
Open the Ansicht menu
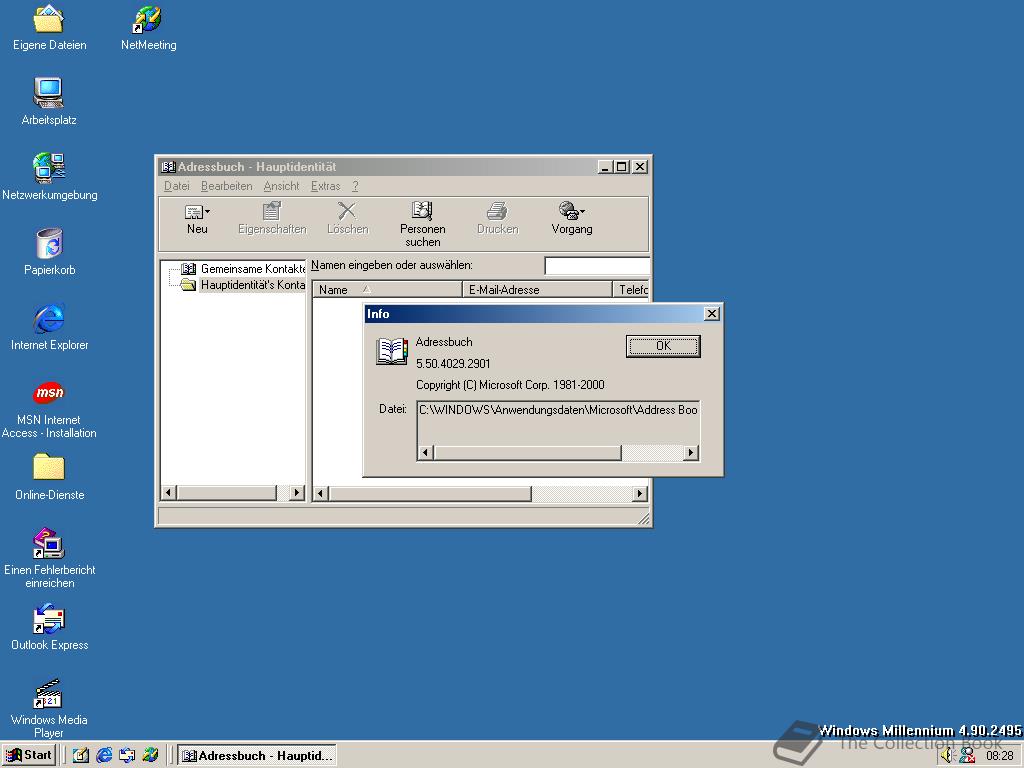281,186
